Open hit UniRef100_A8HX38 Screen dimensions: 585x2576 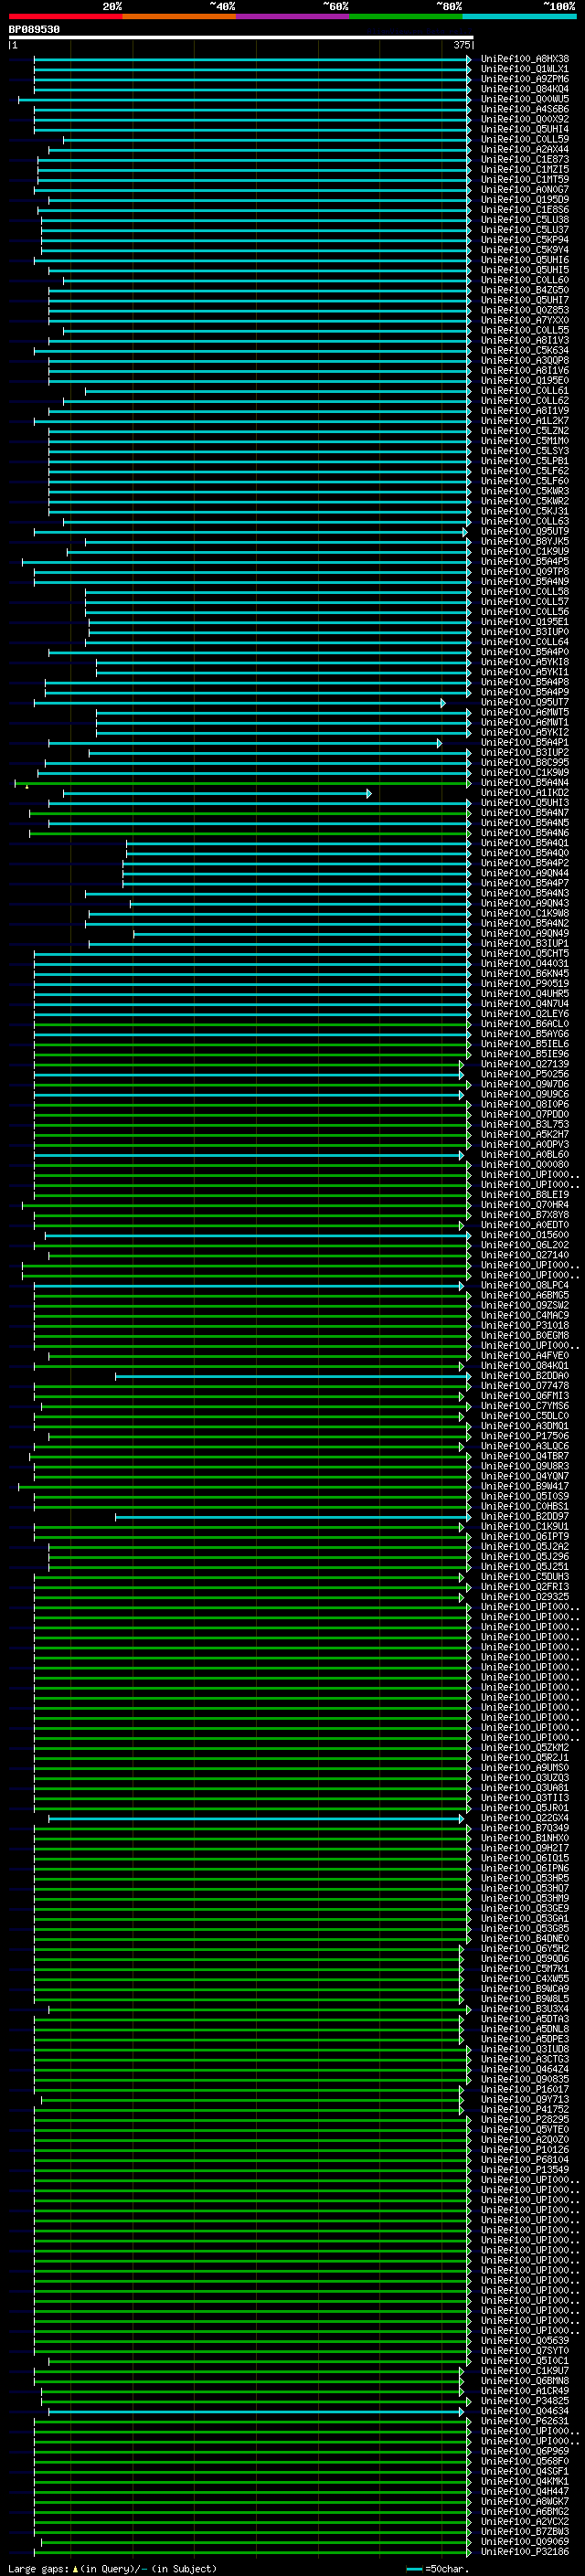525,59
